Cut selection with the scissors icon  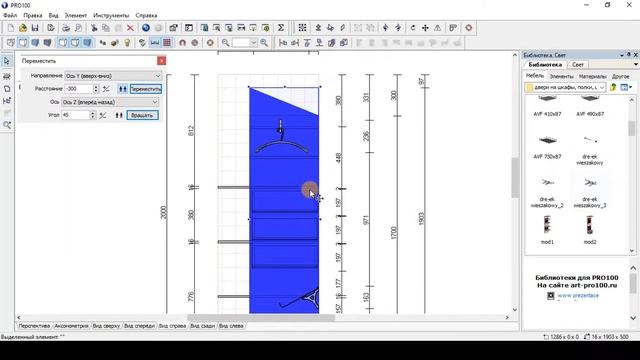[94, 28]
